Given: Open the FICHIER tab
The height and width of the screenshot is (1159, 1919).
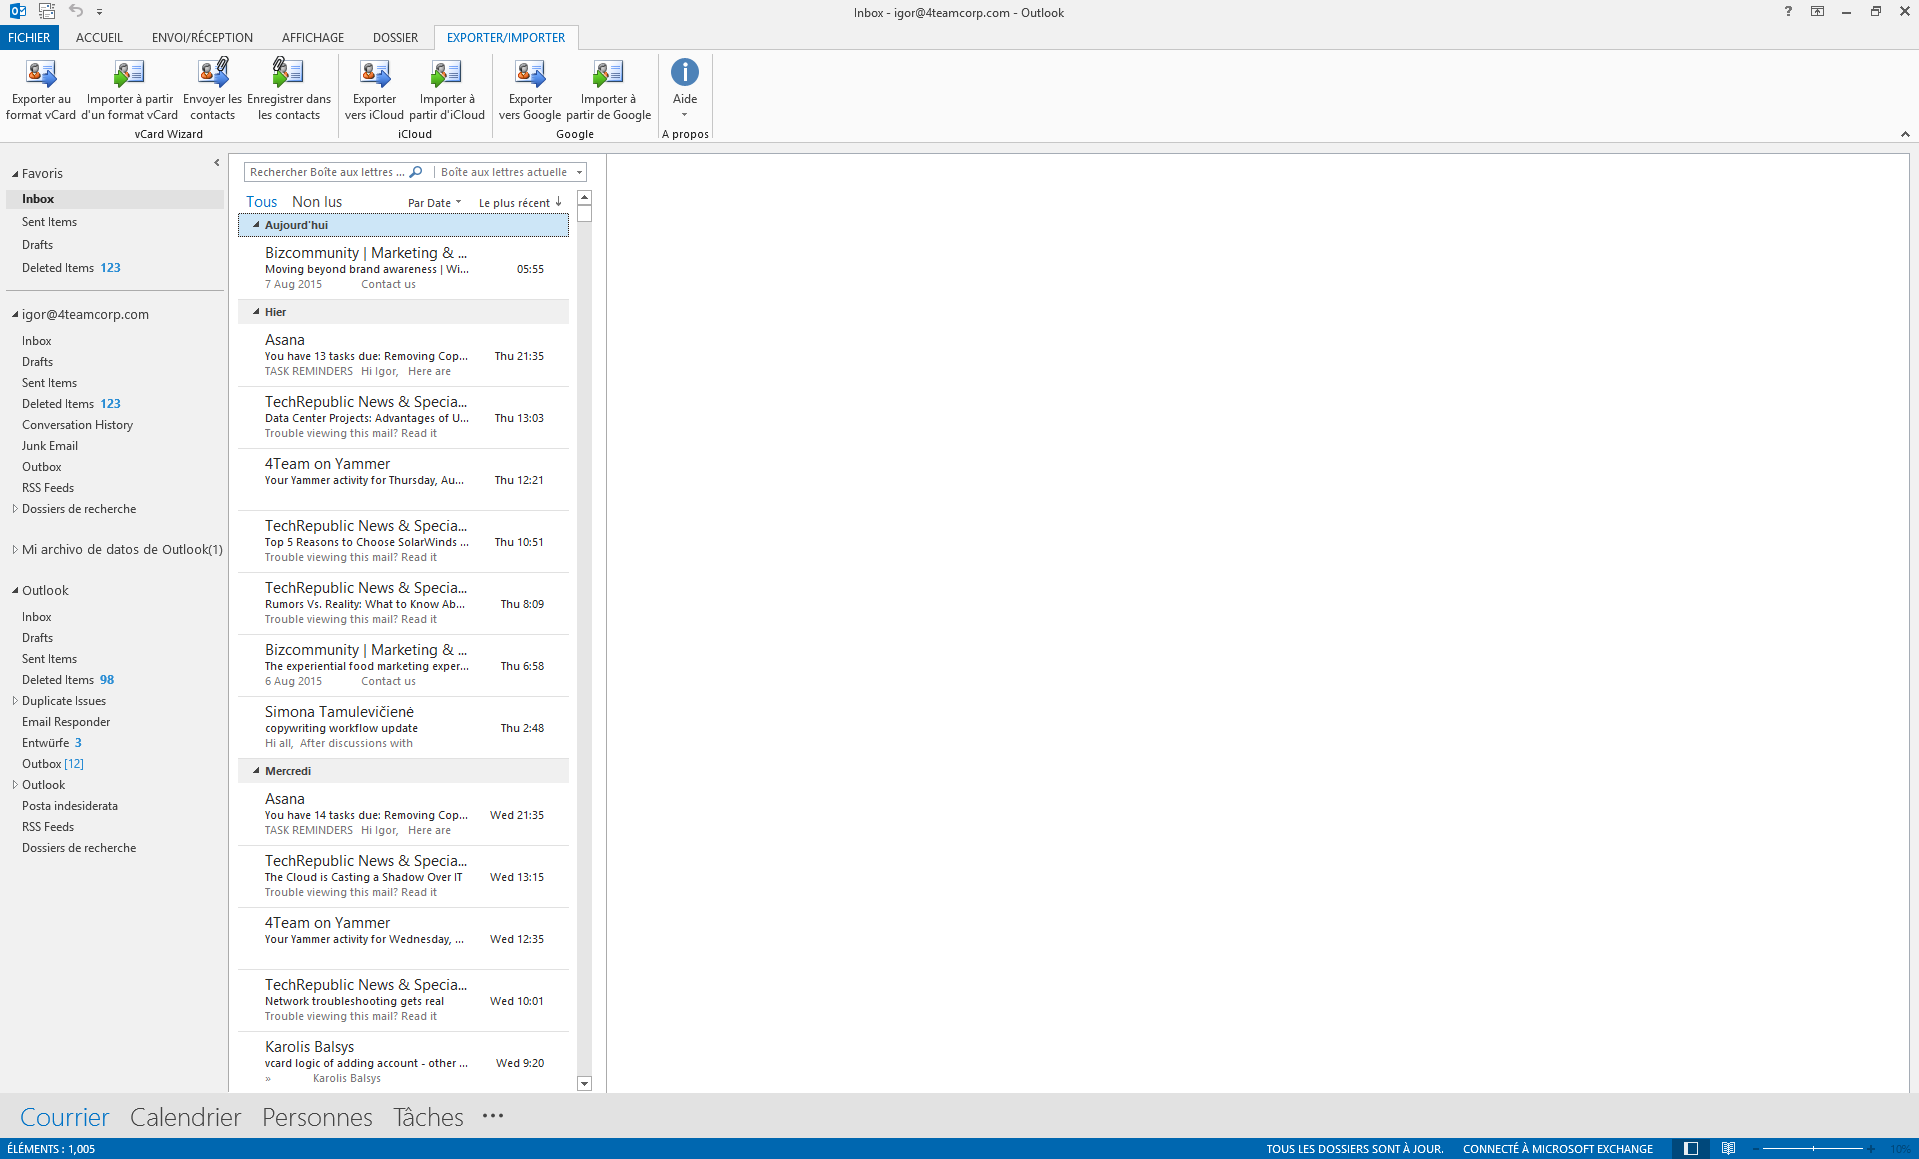Looking at the screenshot, I should coord(29,37).
